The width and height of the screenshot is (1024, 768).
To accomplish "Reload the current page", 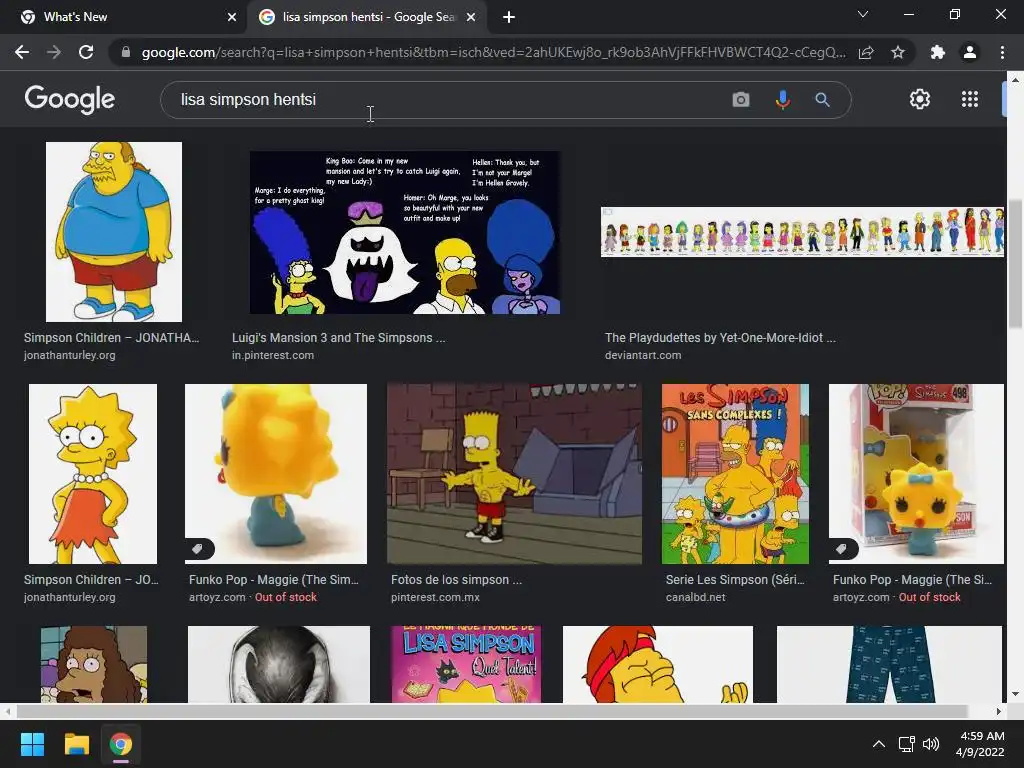I will 86,52.
